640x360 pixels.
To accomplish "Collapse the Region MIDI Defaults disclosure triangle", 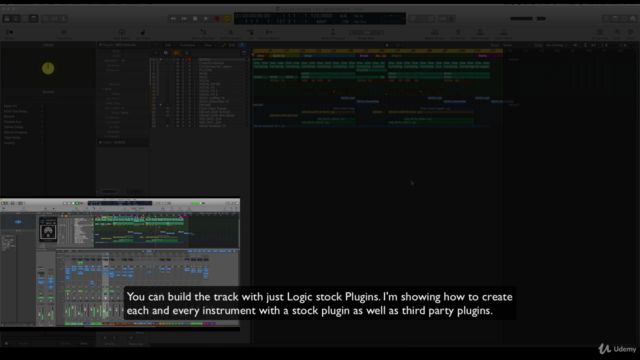I will [100, 45].
